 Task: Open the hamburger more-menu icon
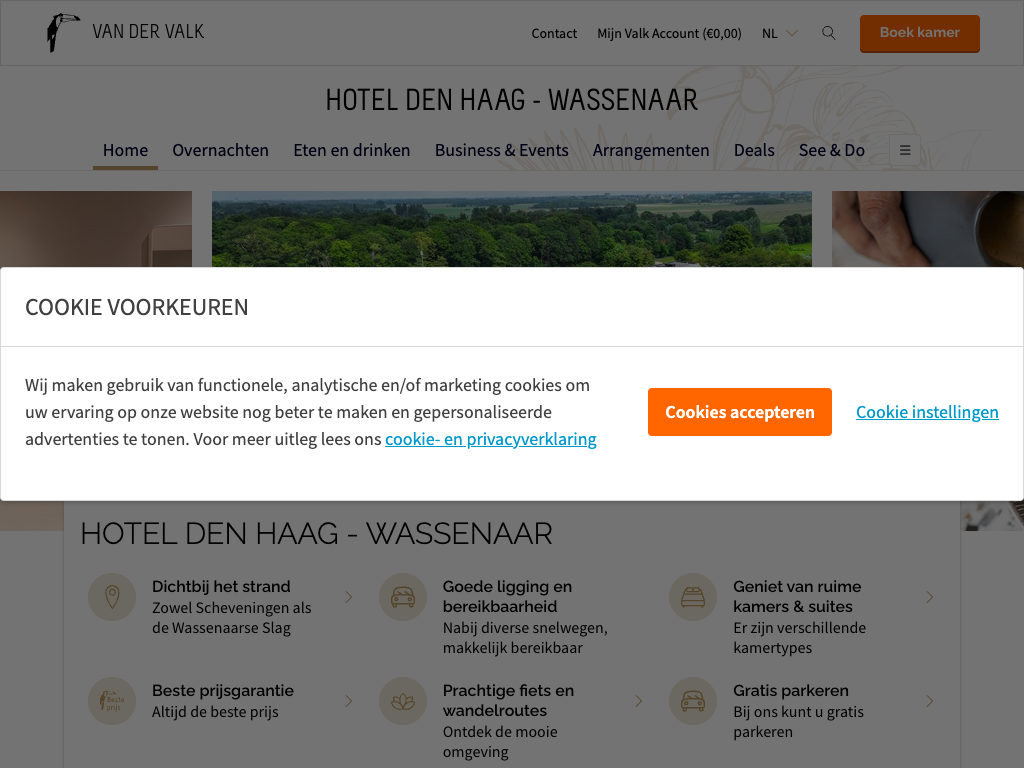[904, 150]
